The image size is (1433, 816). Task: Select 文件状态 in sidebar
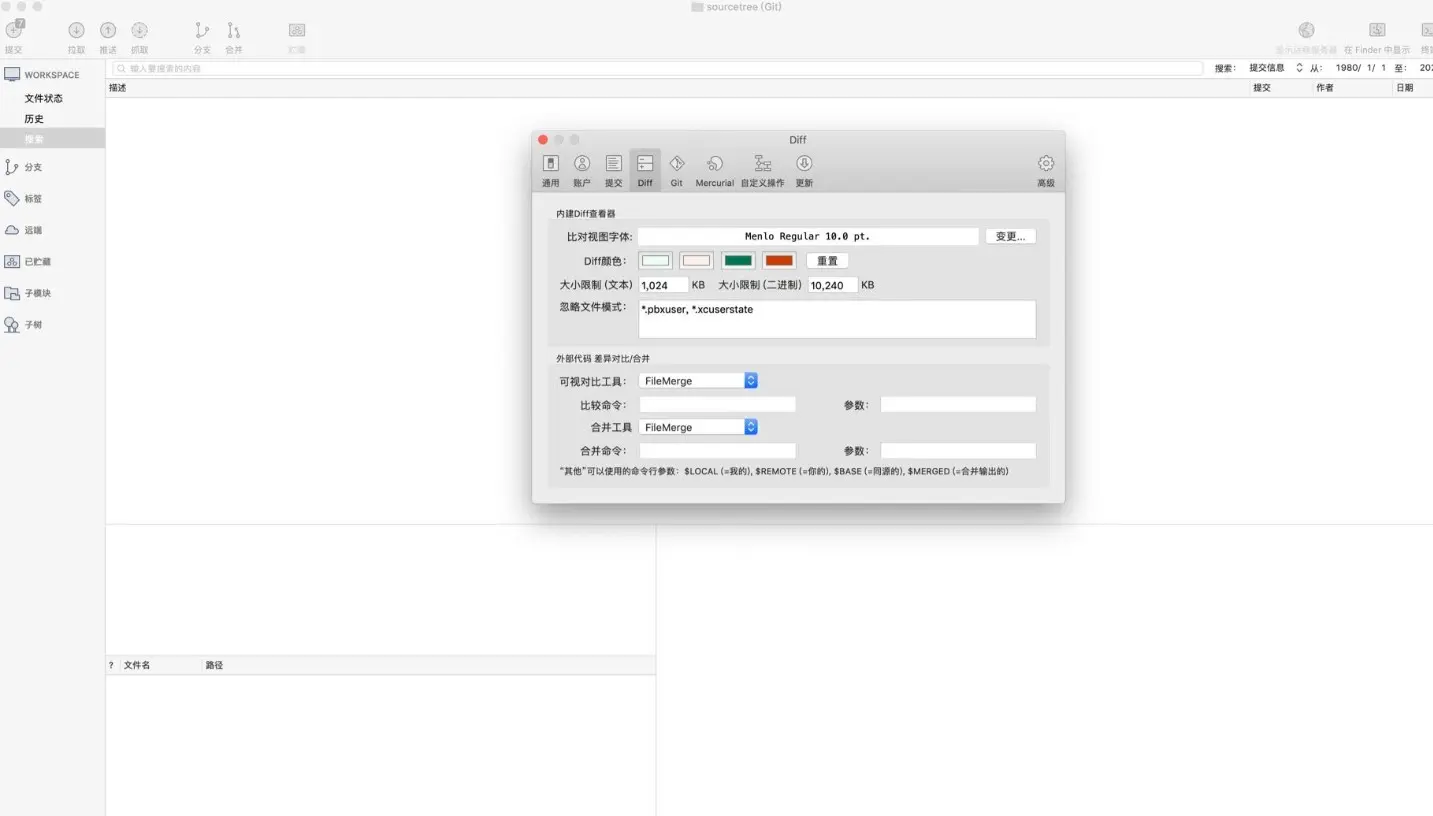click(44, 98)
